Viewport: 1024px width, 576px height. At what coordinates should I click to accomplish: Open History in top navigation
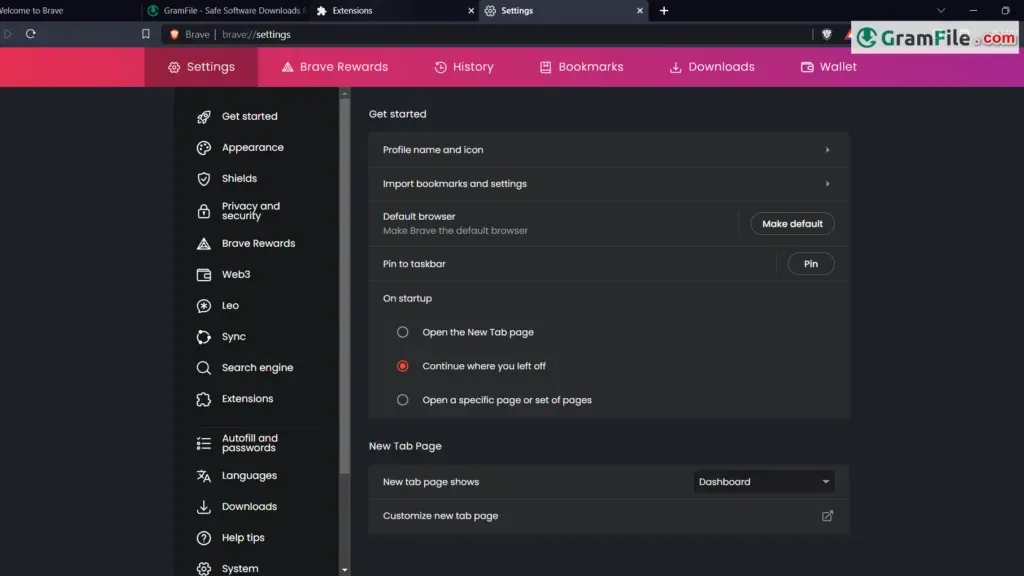click(464, 67)
